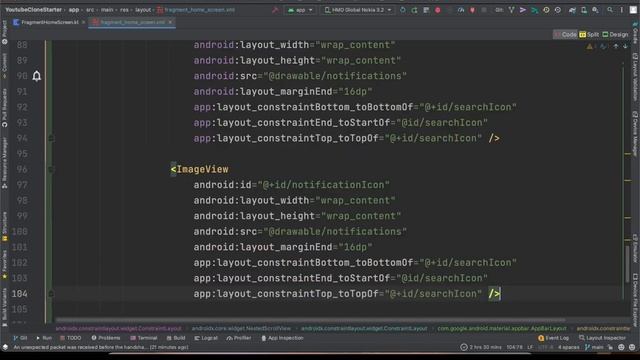The image size is (640, 360).
Task: Click the notifications bell gutter icon
Action: click(37, 76)
